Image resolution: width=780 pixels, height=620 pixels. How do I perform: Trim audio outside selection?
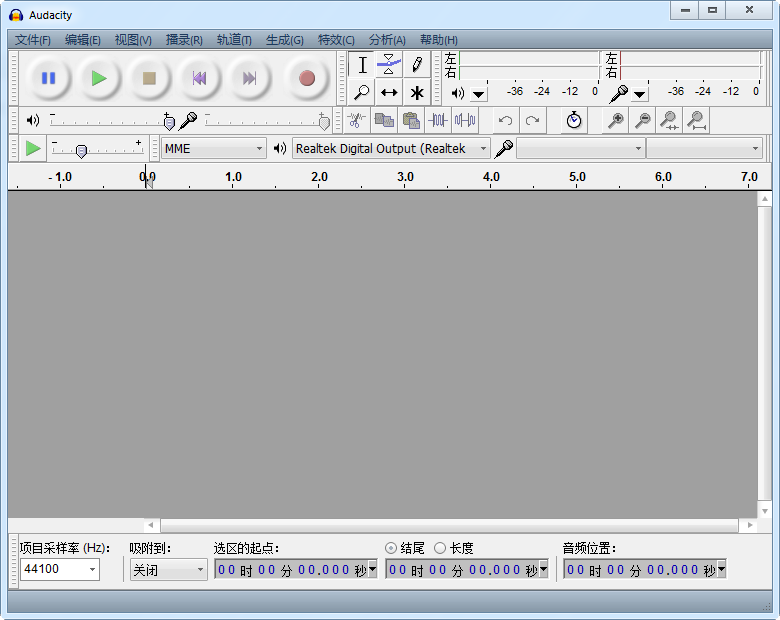click(x=438, y=120)
